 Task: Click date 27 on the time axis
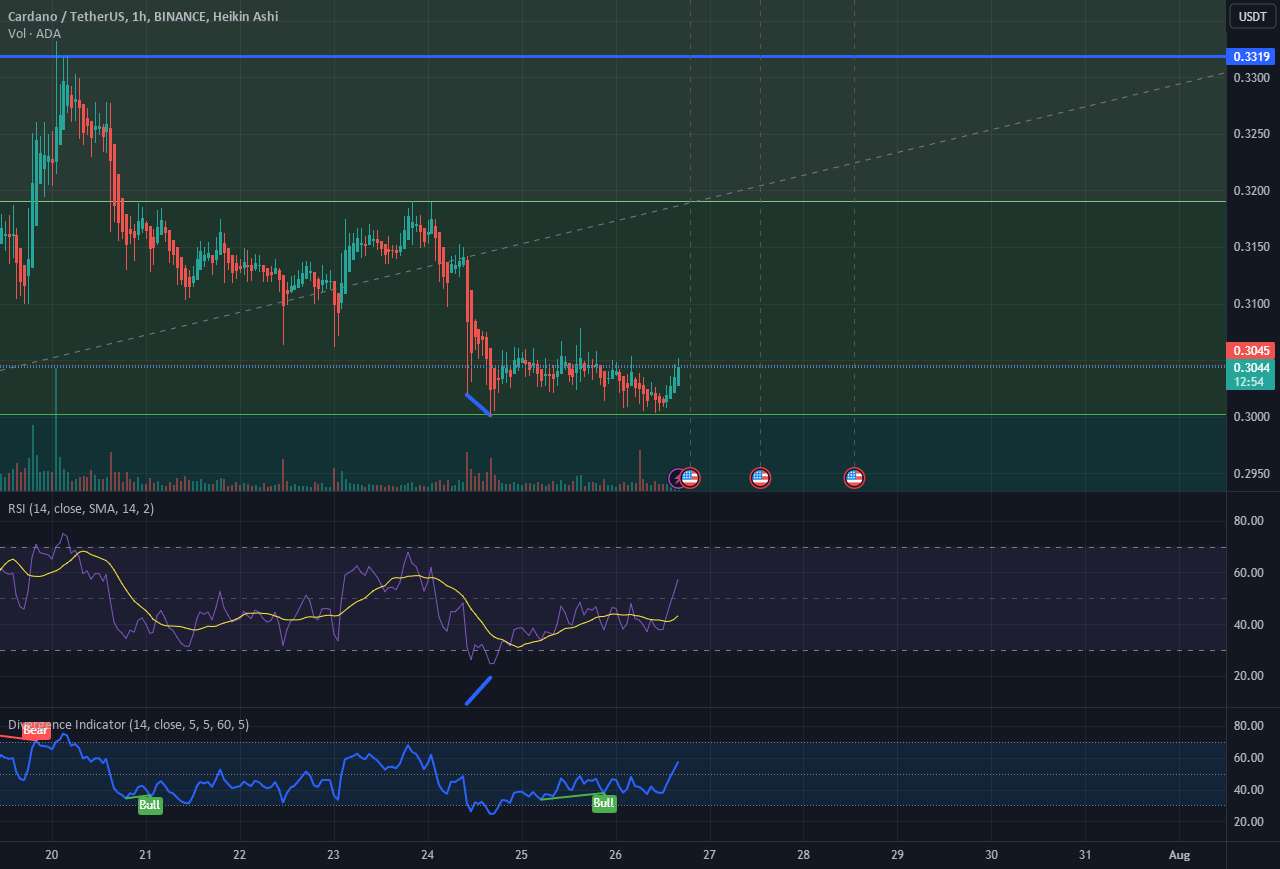710,855
